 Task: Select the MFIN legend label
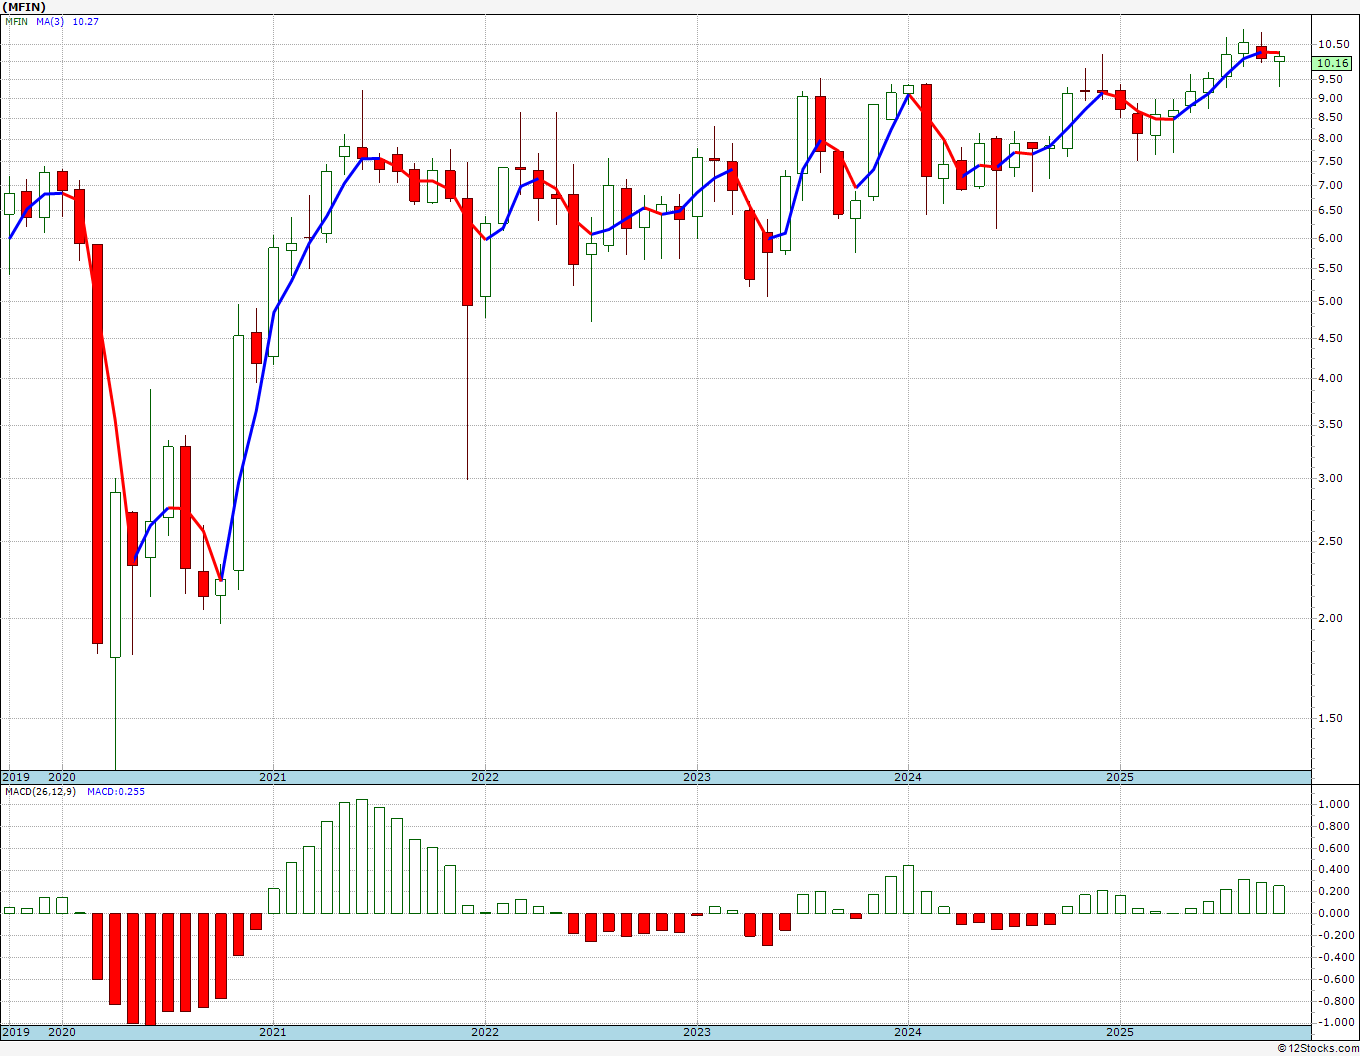(16, 21)
